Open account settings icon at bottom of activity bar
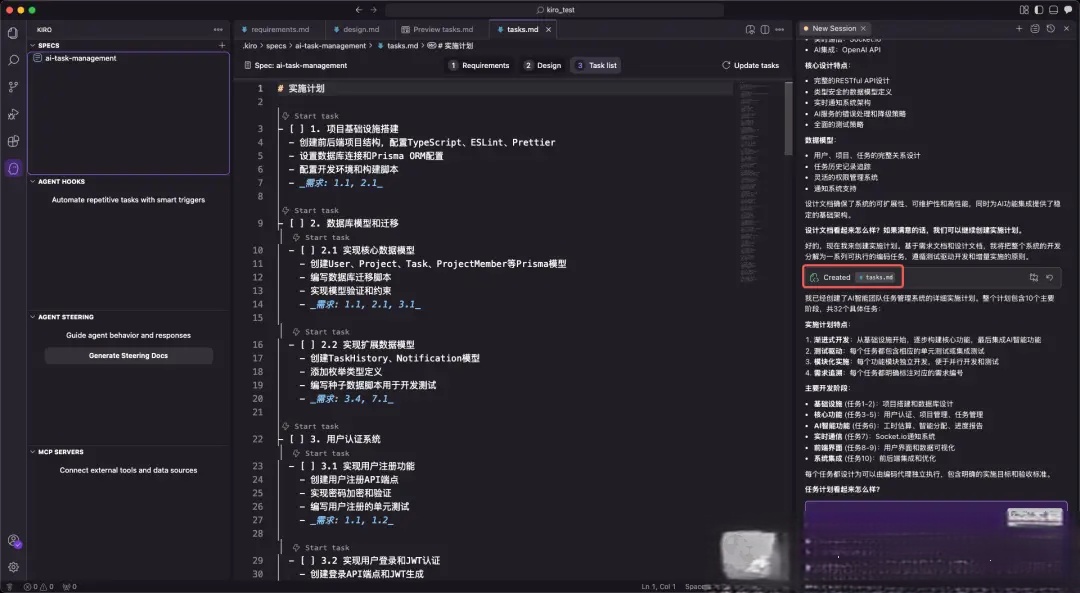Viewport: 1080px width, 593px height. coord(12,541)
